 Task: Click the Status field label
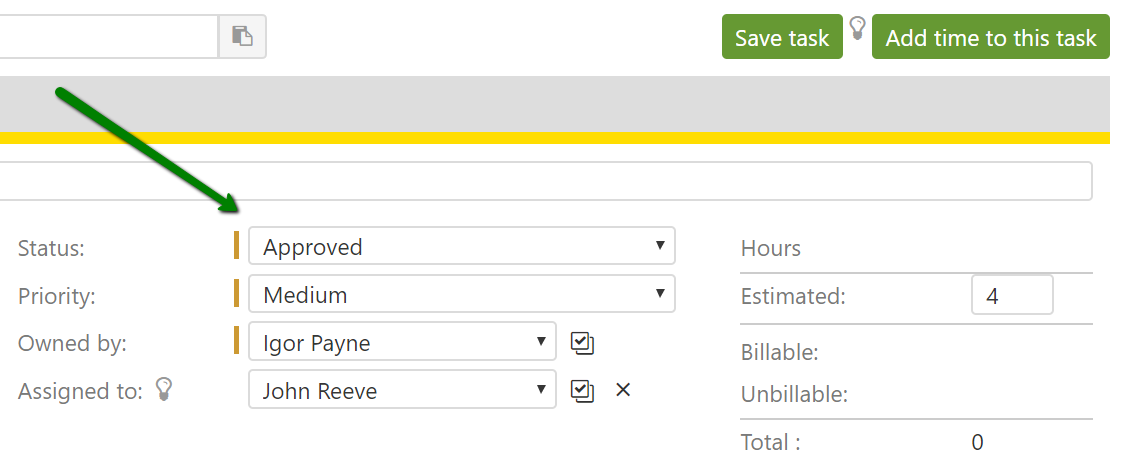pyautogui.click(x=51, y=248)
